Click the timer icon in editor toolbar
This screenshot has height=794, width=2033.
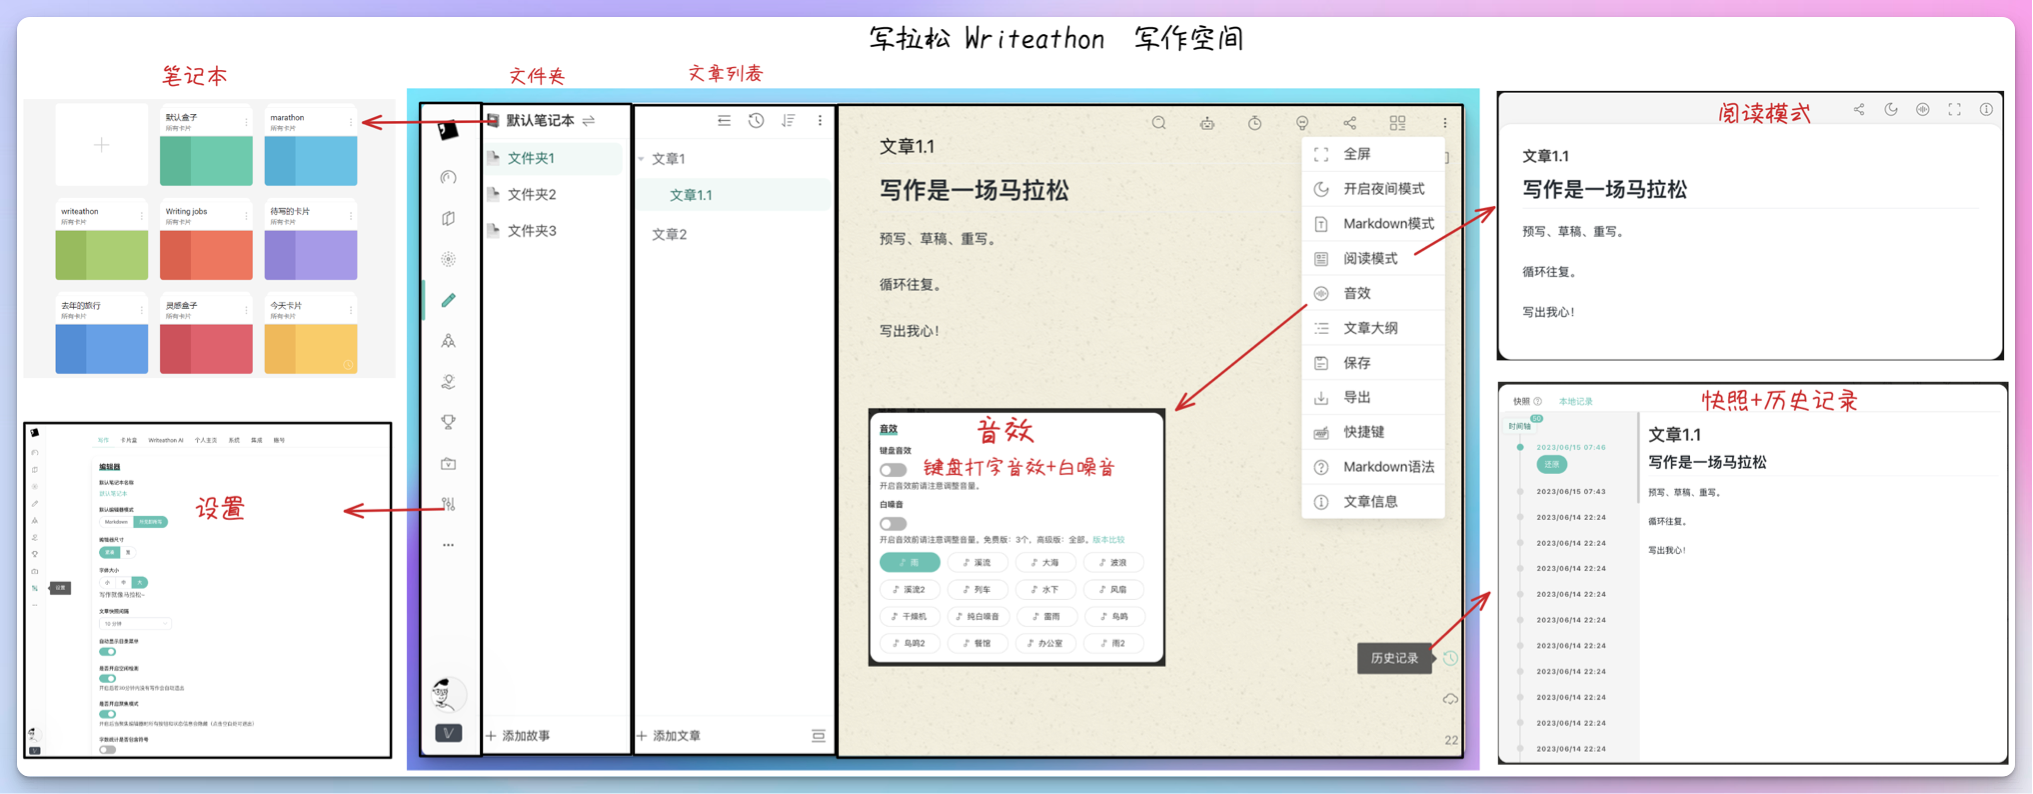[1255, 123]
